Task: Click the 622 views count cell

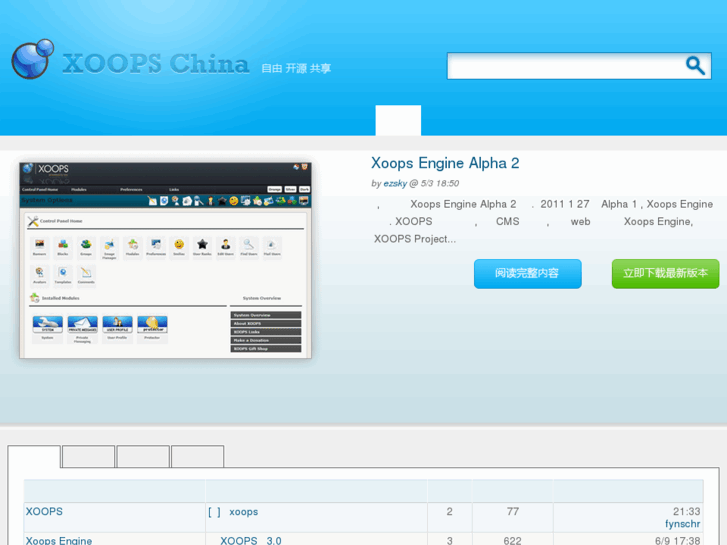Action: point(512,541)
